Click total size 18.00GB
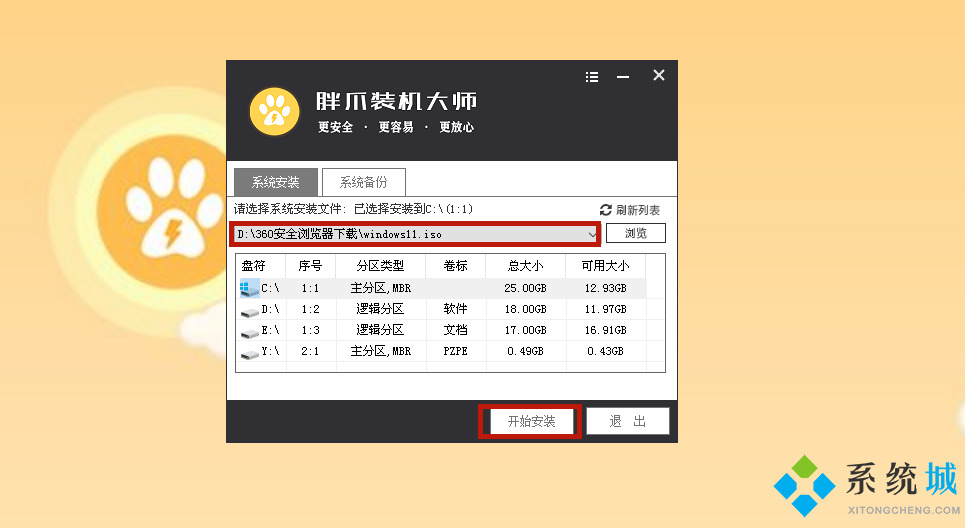965x528 pixels. point(526,309)
